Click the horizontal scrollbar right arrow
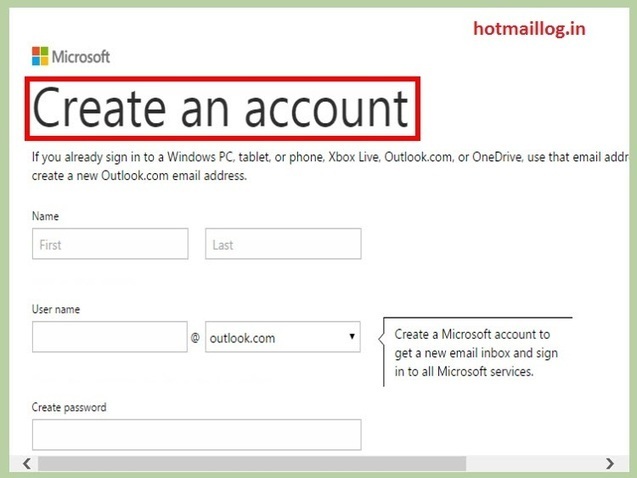This screenshot has height=478, width=637. [x=609, y=464]
